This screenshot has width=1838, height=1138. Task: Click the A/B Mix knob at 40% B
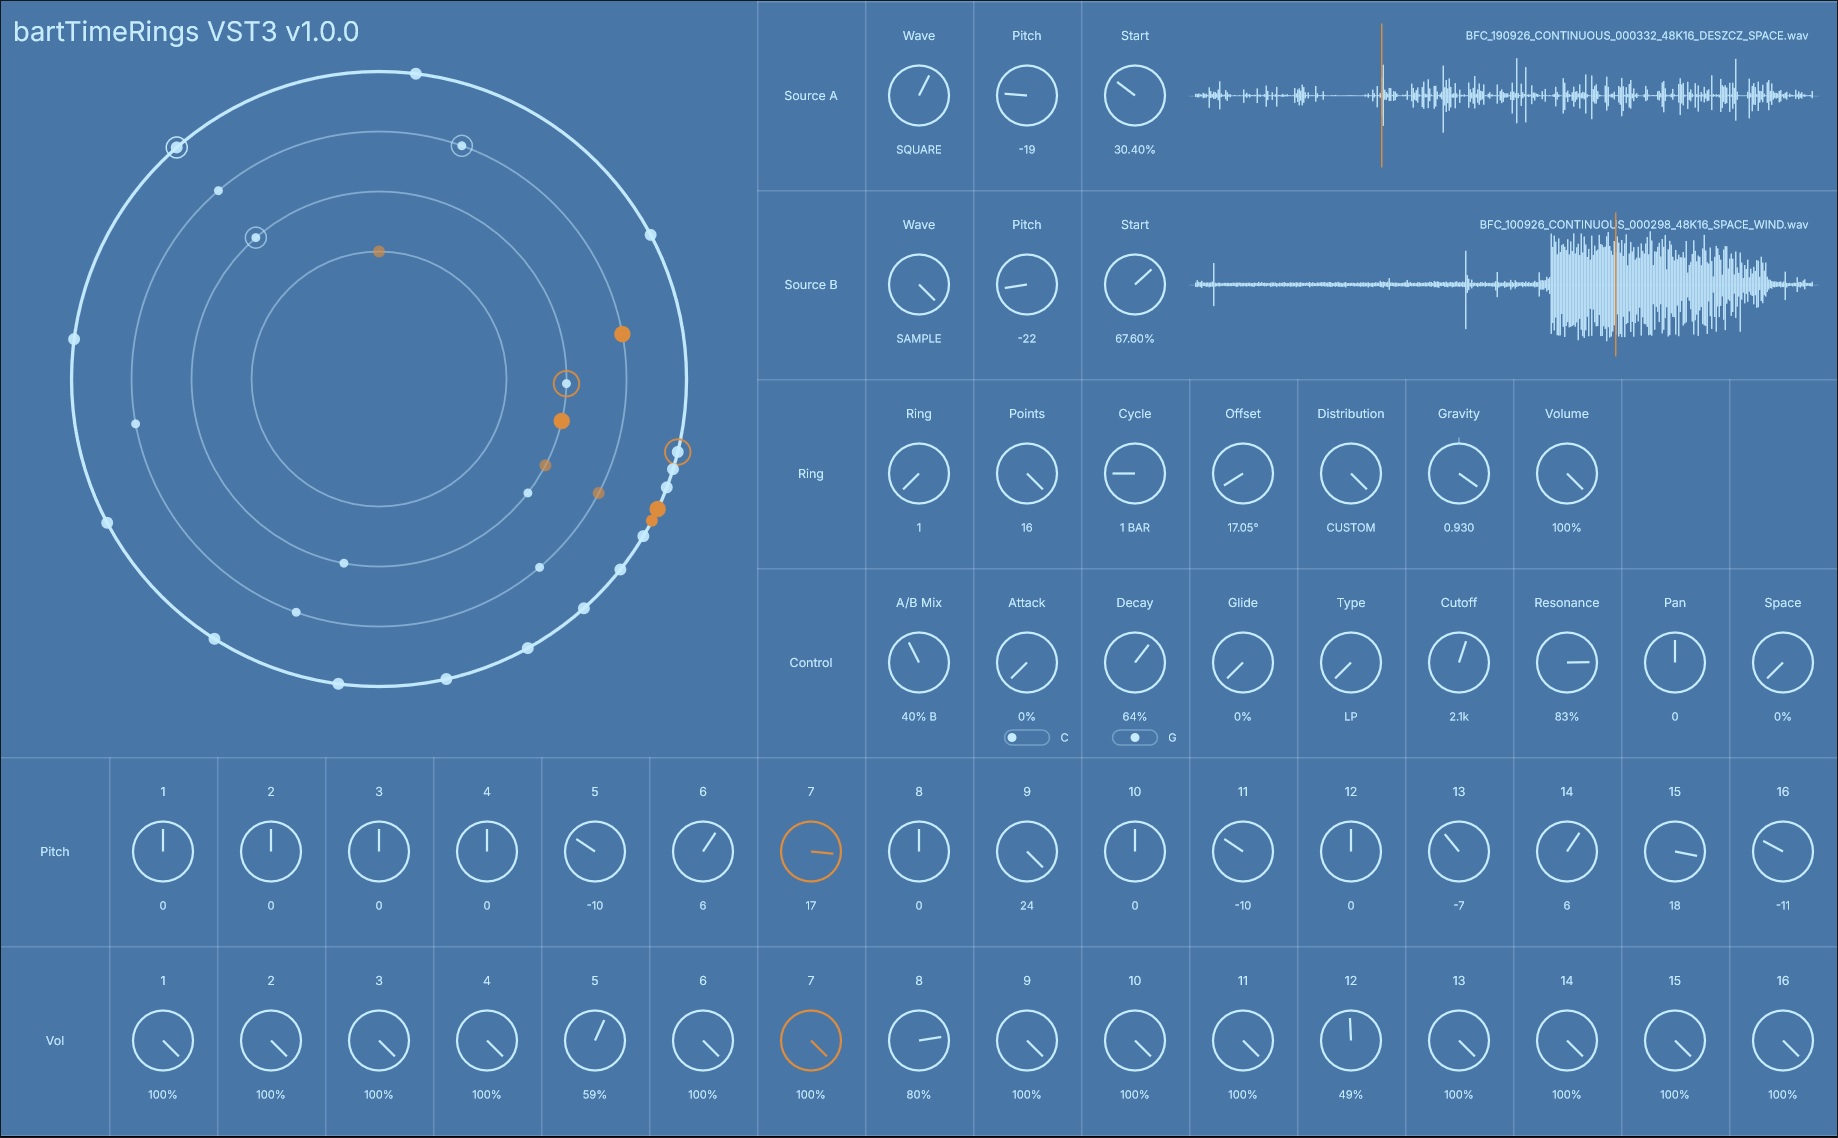coord(918,663)
